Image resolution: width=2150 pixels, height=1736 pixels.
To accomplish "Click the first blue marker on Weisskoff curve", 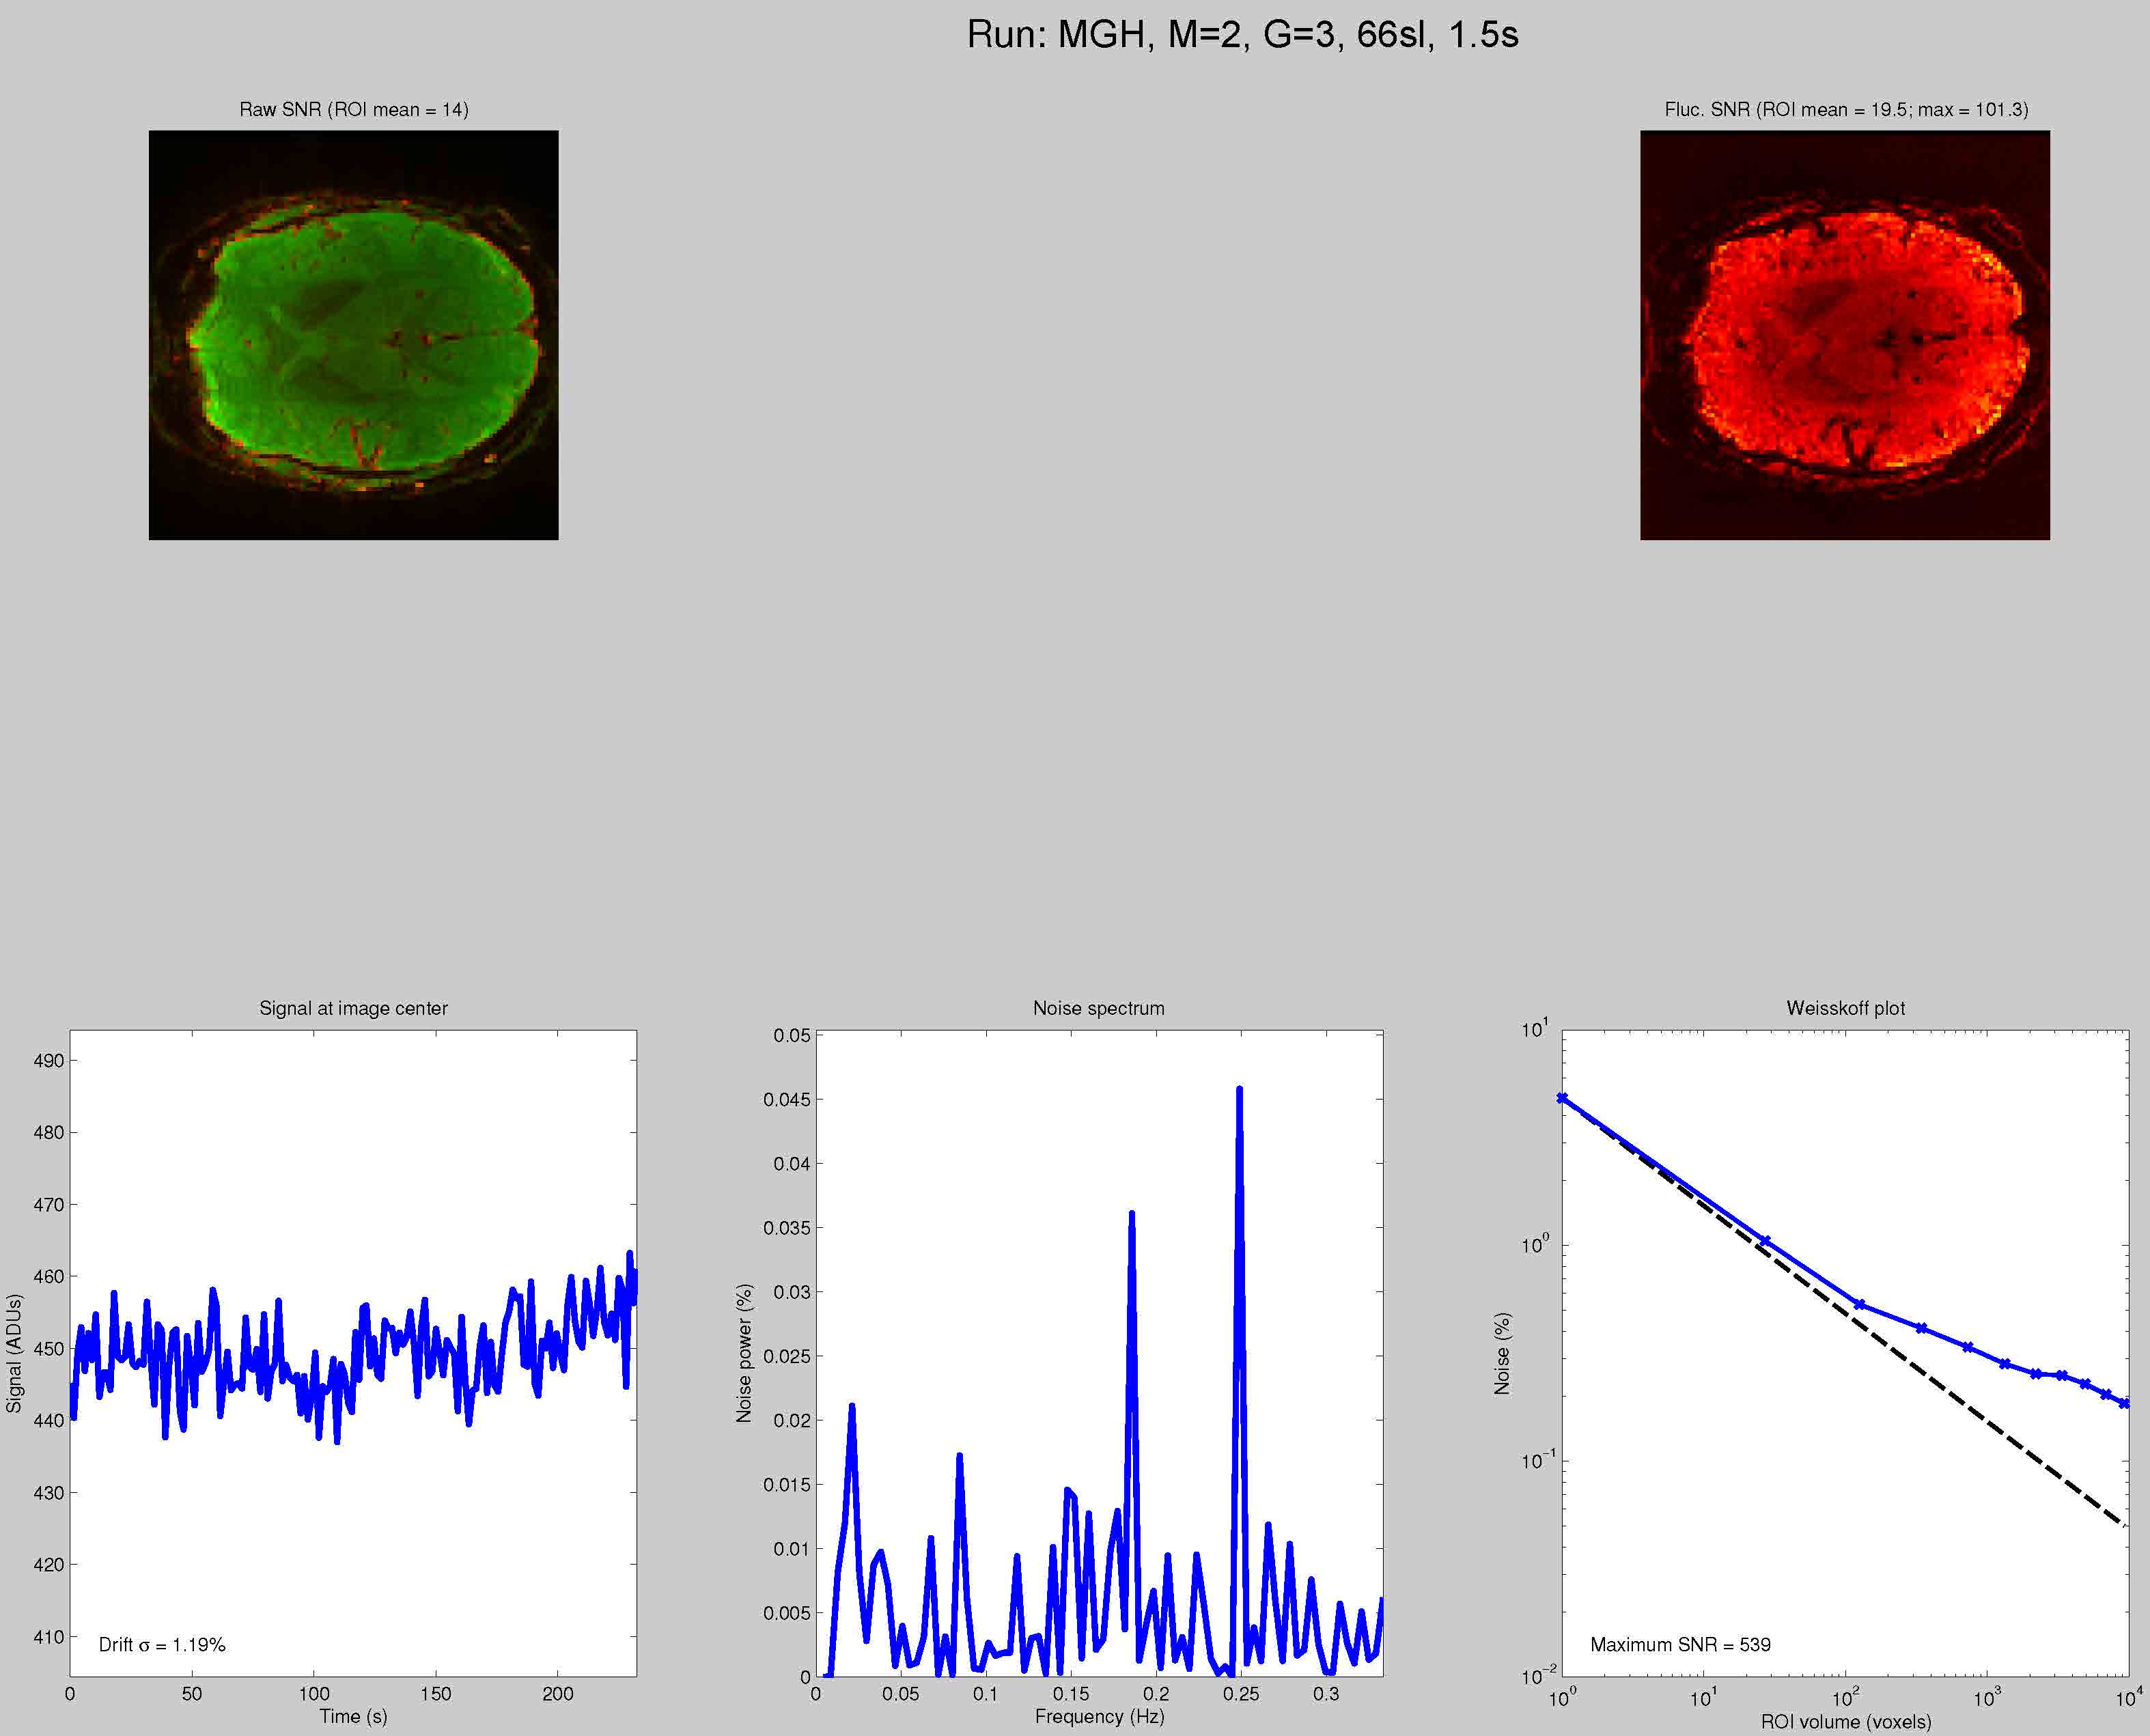I will [1562, 1098].
